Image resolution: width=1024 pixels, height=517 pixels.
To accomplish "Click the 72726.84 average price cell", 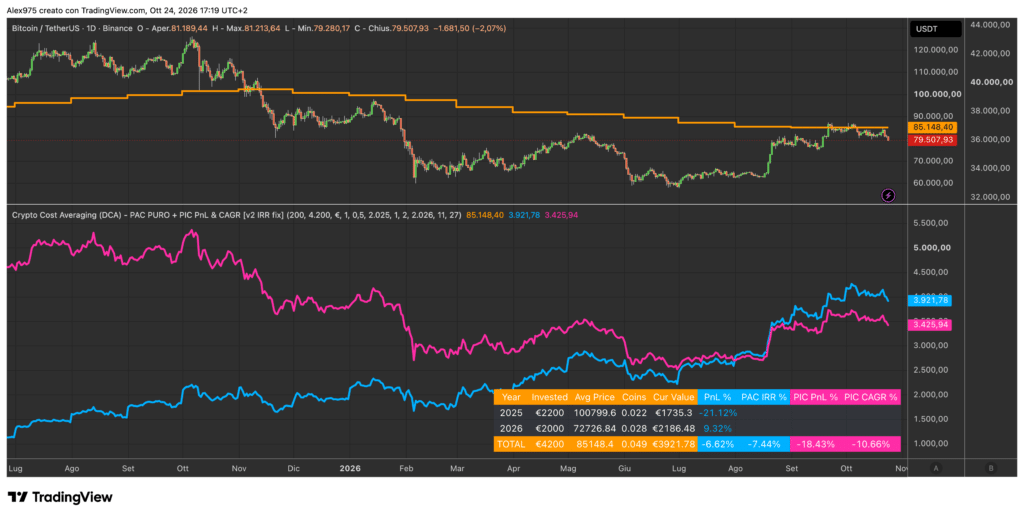I will [x=593, y=428].
